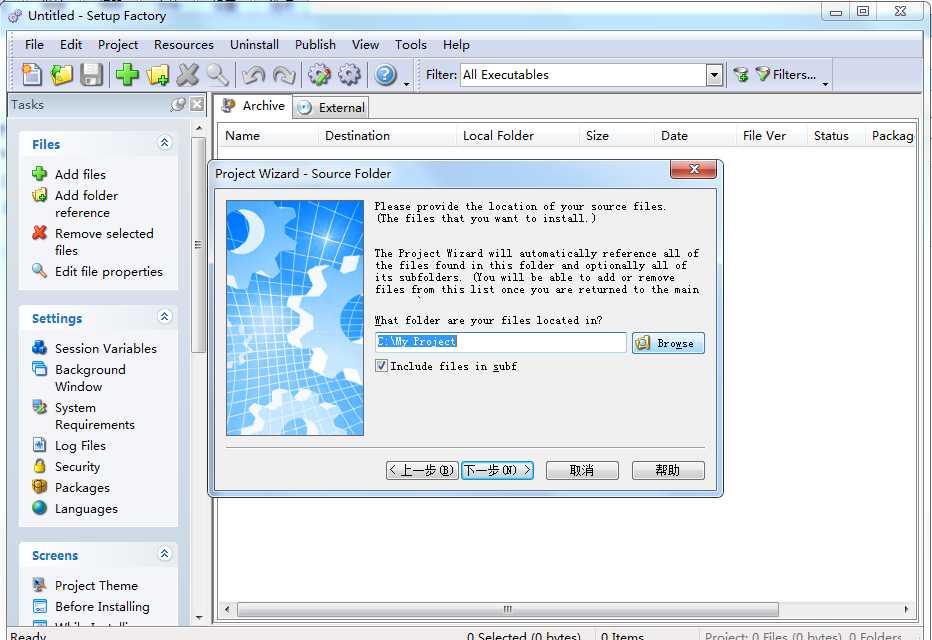The width and height of the screenshot is (932, 640).
Task: Click the Browse button in wizard
Action: click(x=668, y=343)
